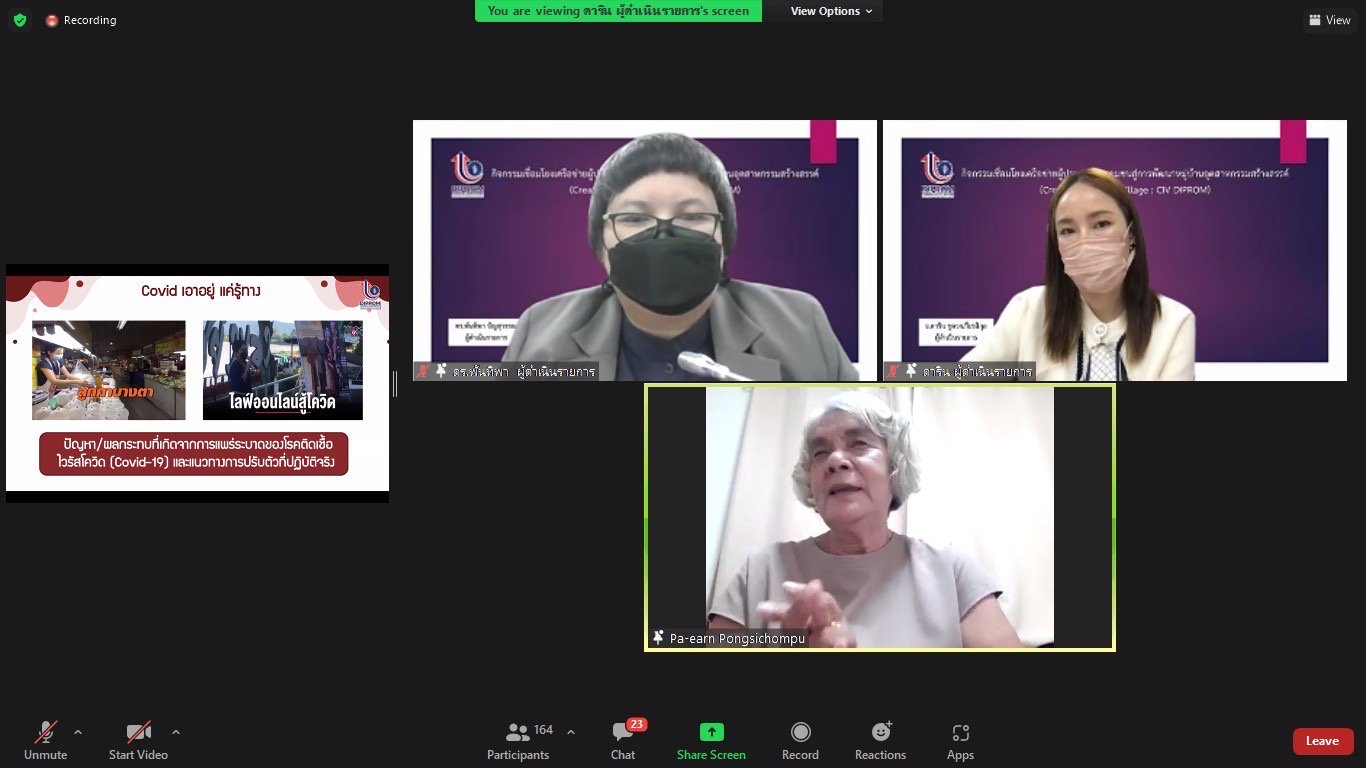
Task: Leave the meeting
Action: click(x=1323, y=741)
